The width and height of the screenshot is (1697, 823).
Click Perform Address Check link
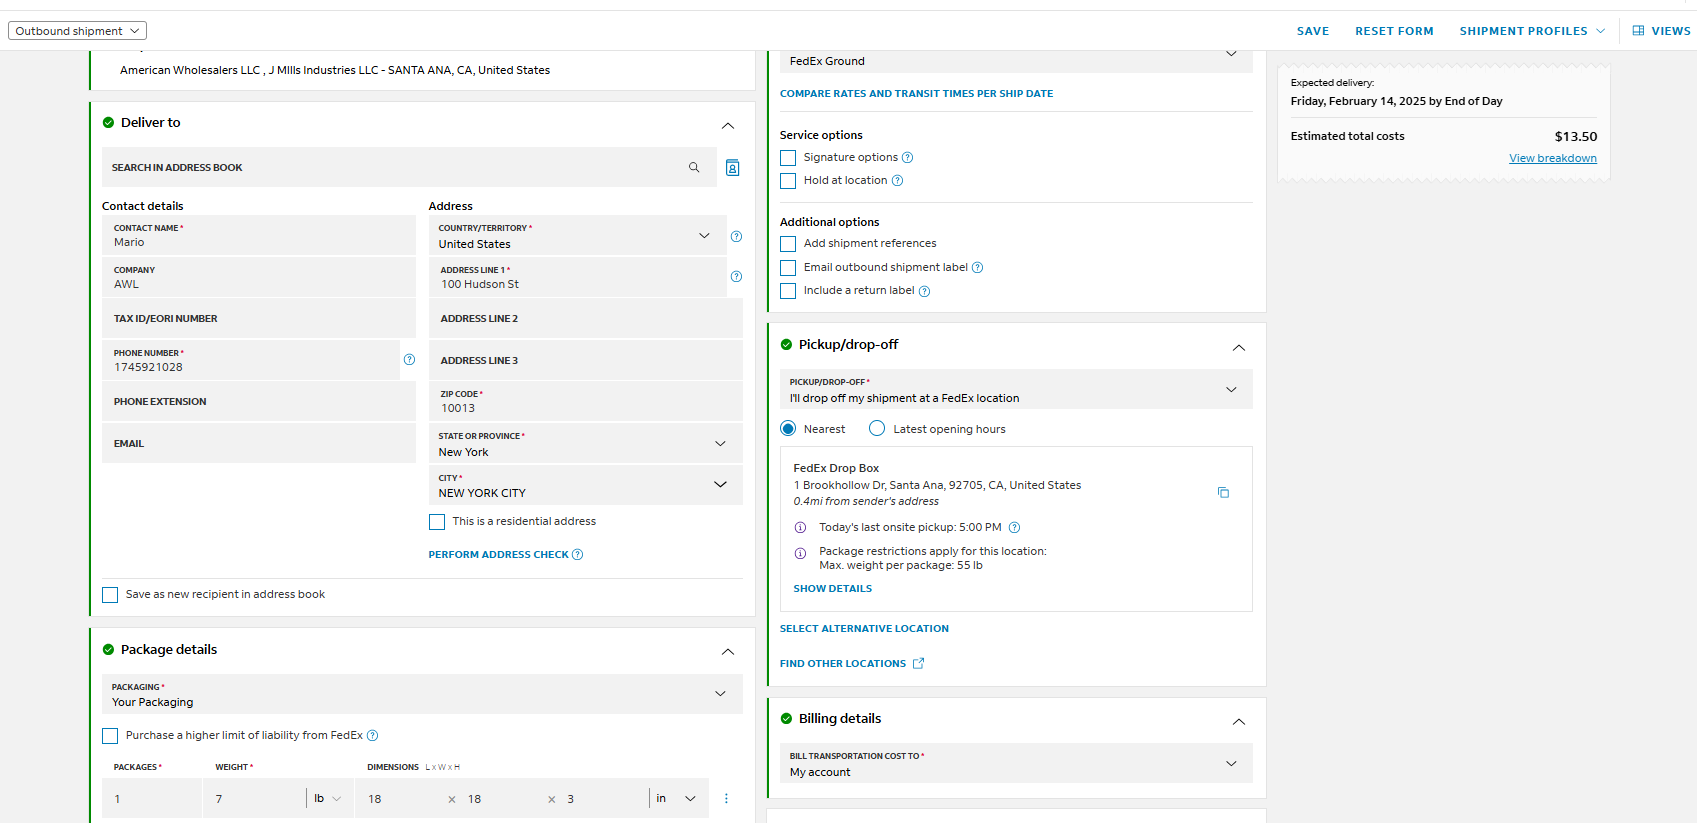pyautogui.click(x=498, y=555)
